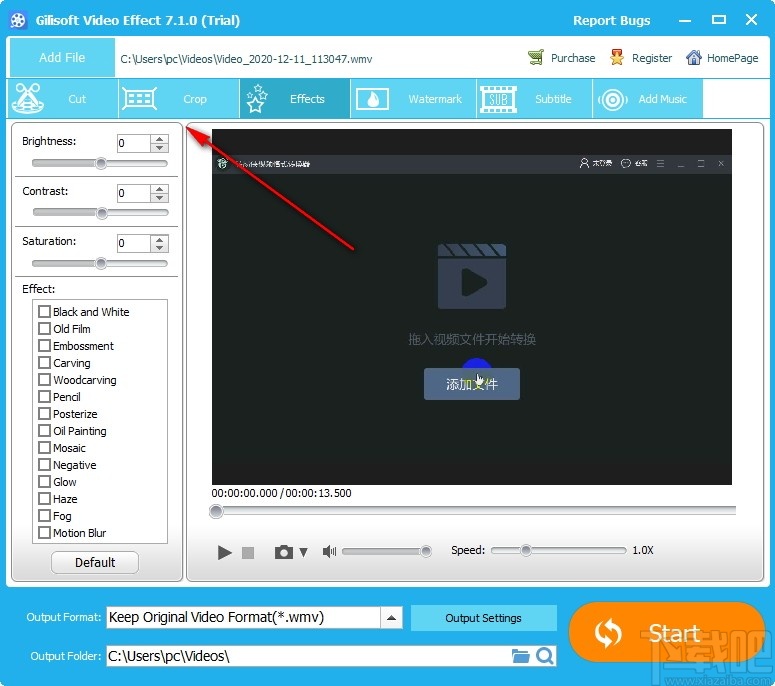Decrease the Saturation value with down arrow
The width and height of the screenshot is (775, 686).
coord(159,248)
